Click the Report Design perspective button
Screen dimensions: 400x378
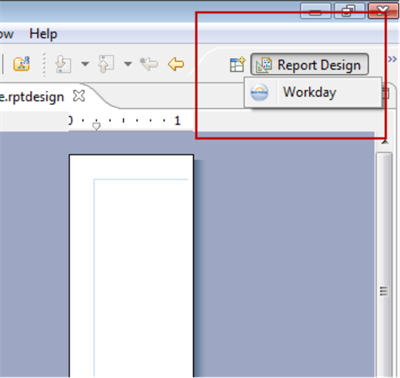(310, 65)
